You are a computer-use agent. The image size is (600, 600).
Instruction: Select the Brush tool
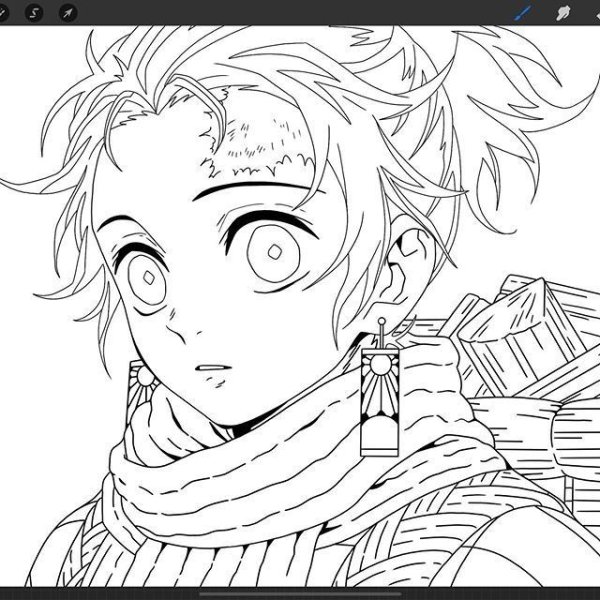[522, 13]
